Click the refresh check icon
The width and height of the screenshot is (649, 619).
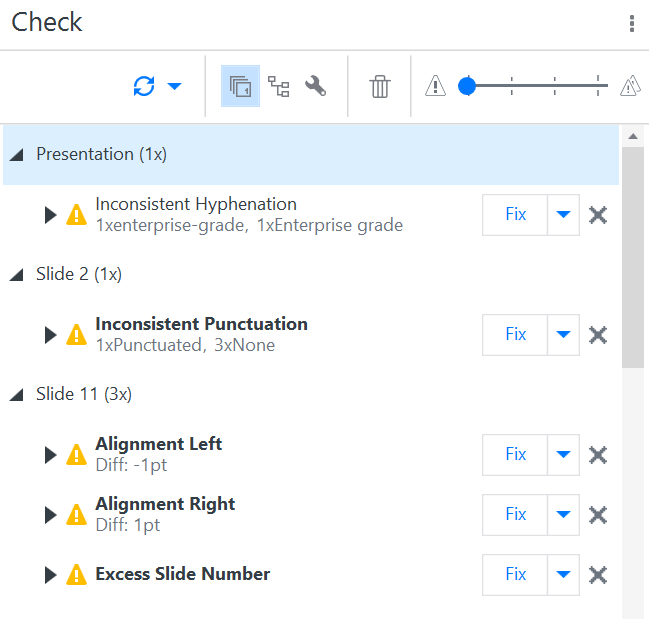144,87
